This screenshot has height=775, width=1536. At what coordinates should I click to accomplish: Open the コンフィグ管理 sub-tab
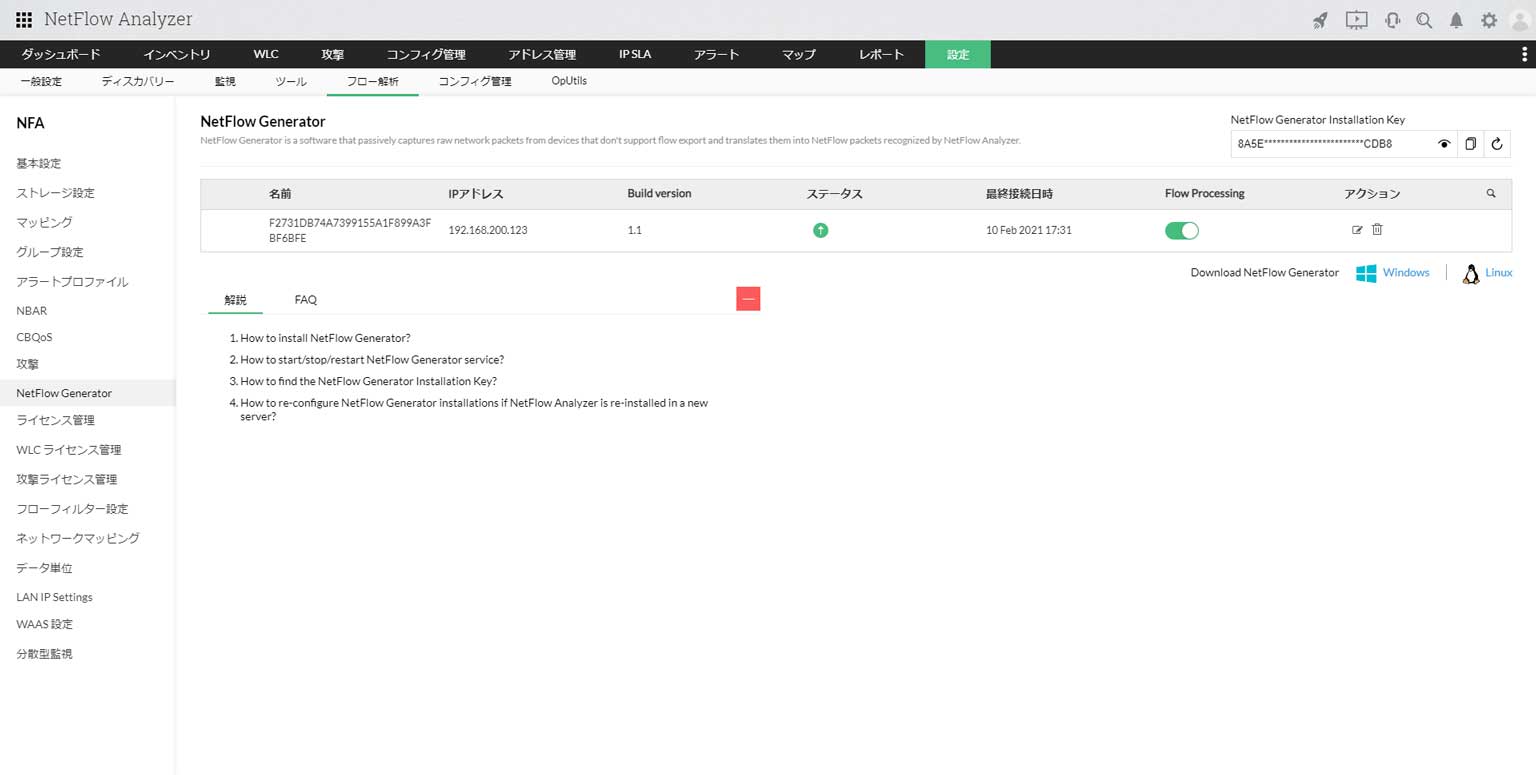tap(473, 81)
